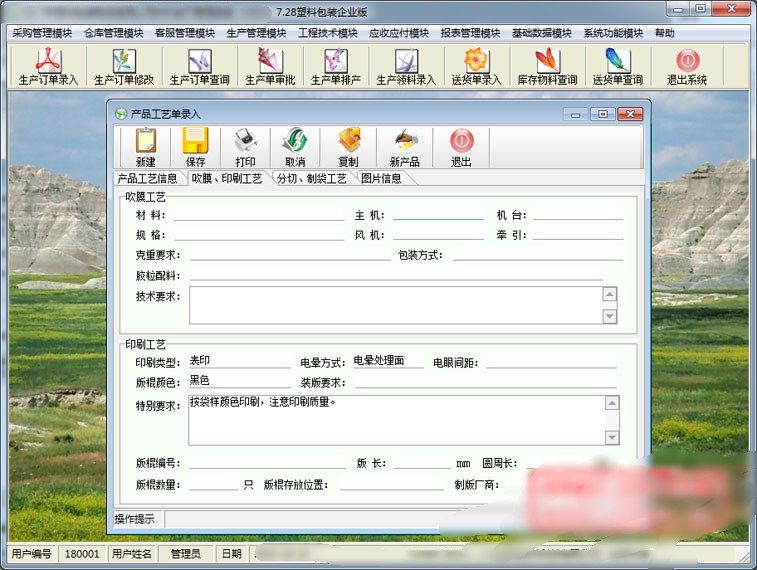Screen dimensions: 757x570
Task: Open 生产管理模块 menu
Action: click(257, 33)
